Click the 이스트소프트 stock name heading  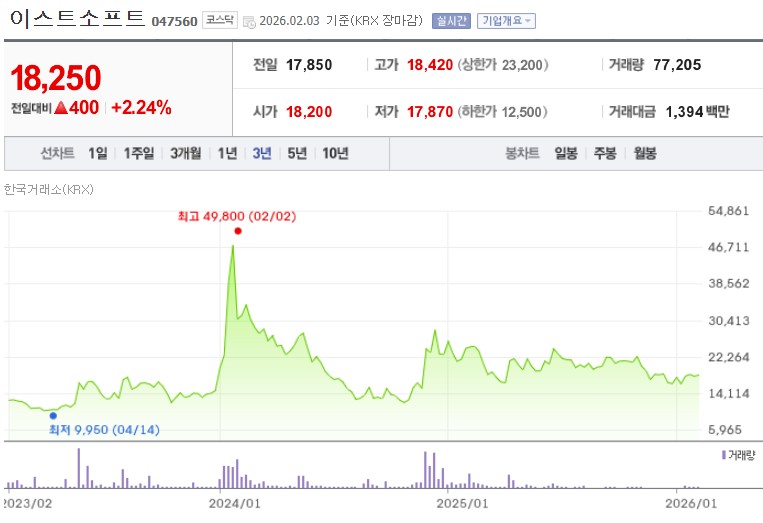[x=77, y=18]
